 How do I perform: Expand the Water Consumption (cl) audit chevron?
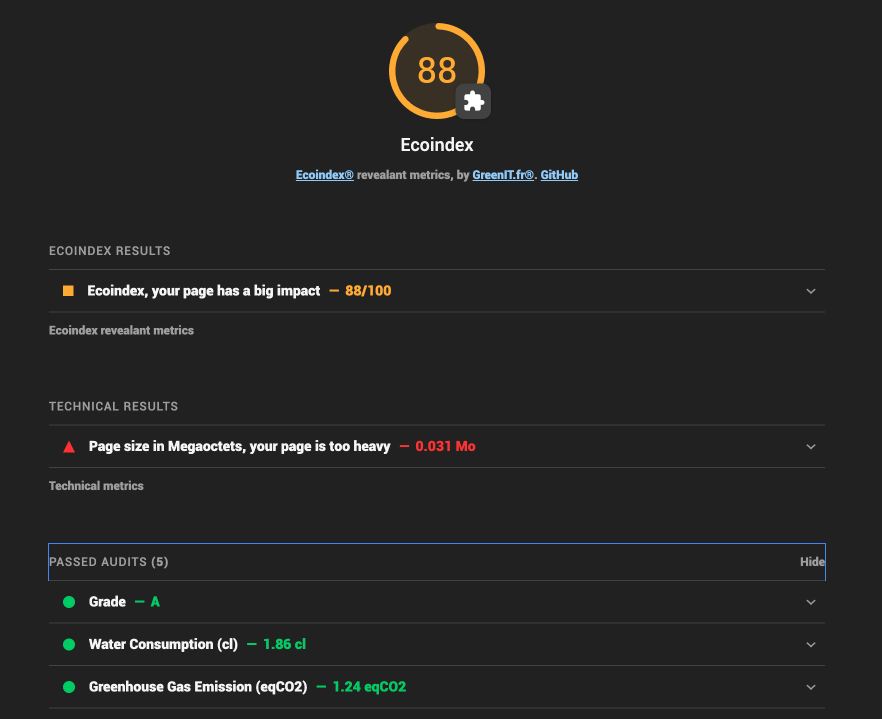[811, 645]
